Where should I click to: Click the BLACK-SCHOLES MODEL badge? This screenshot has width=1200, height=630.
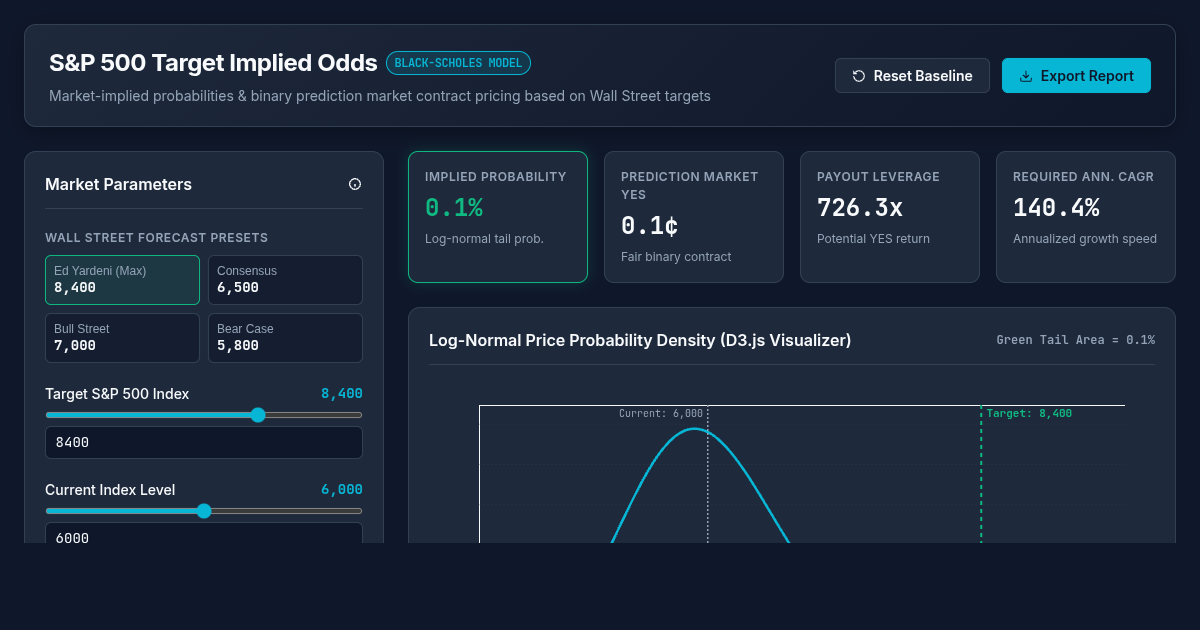coord(458,63)
